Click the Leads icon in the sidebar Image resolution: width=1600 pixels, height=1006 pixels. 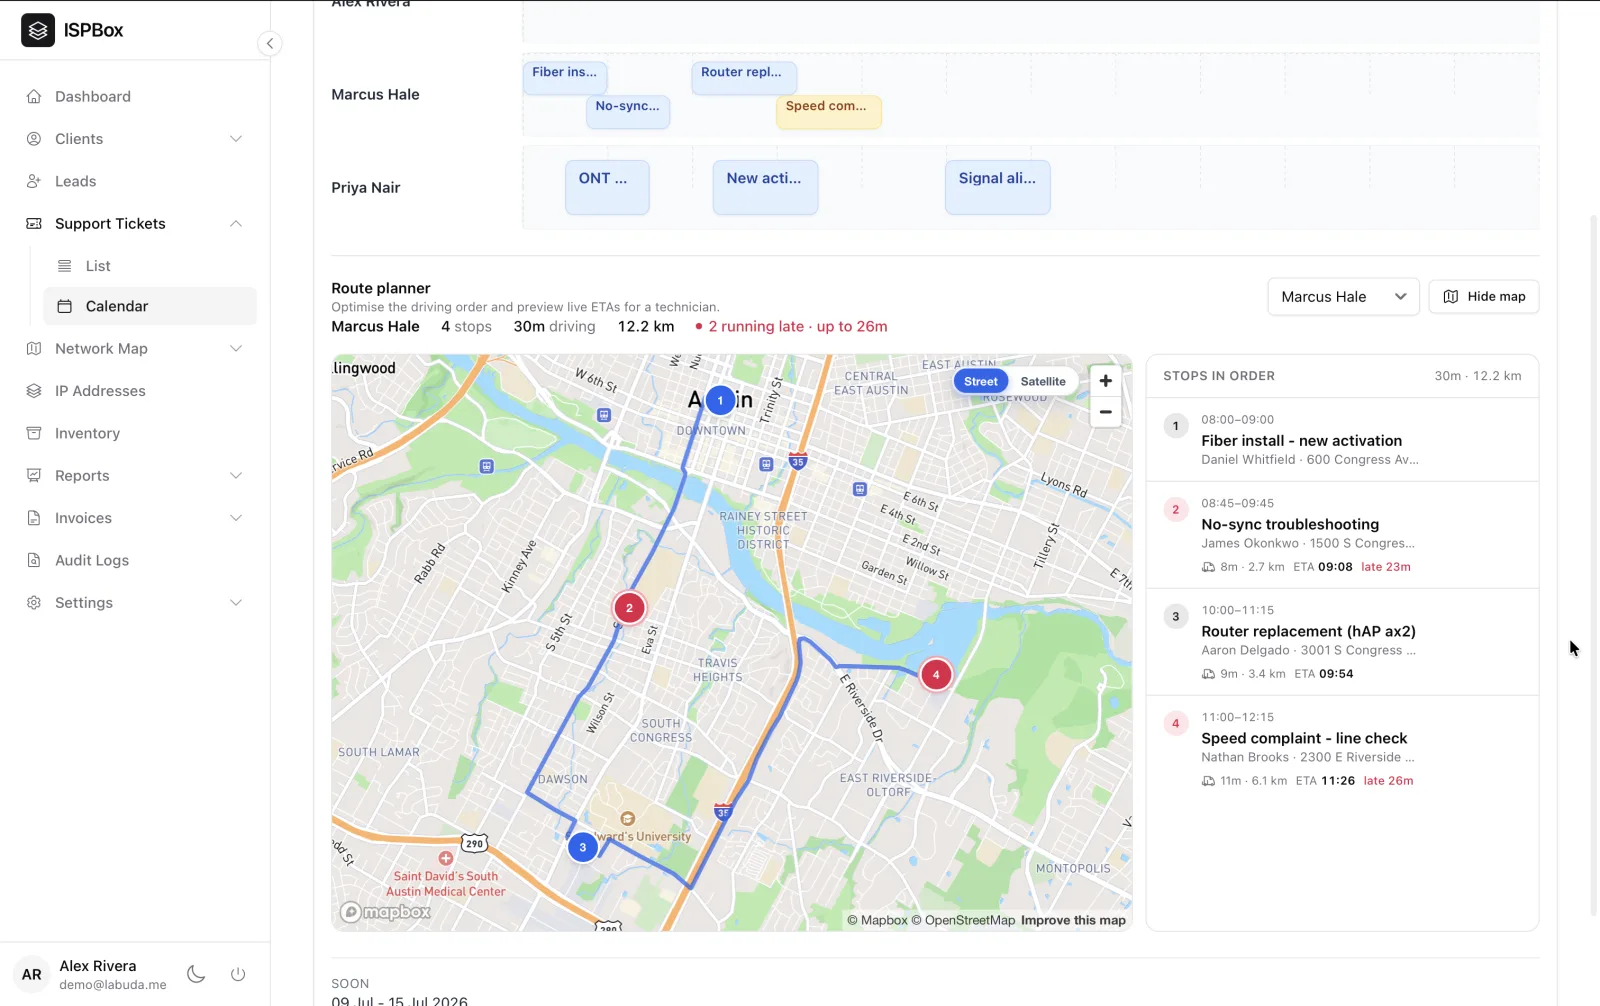34,181
